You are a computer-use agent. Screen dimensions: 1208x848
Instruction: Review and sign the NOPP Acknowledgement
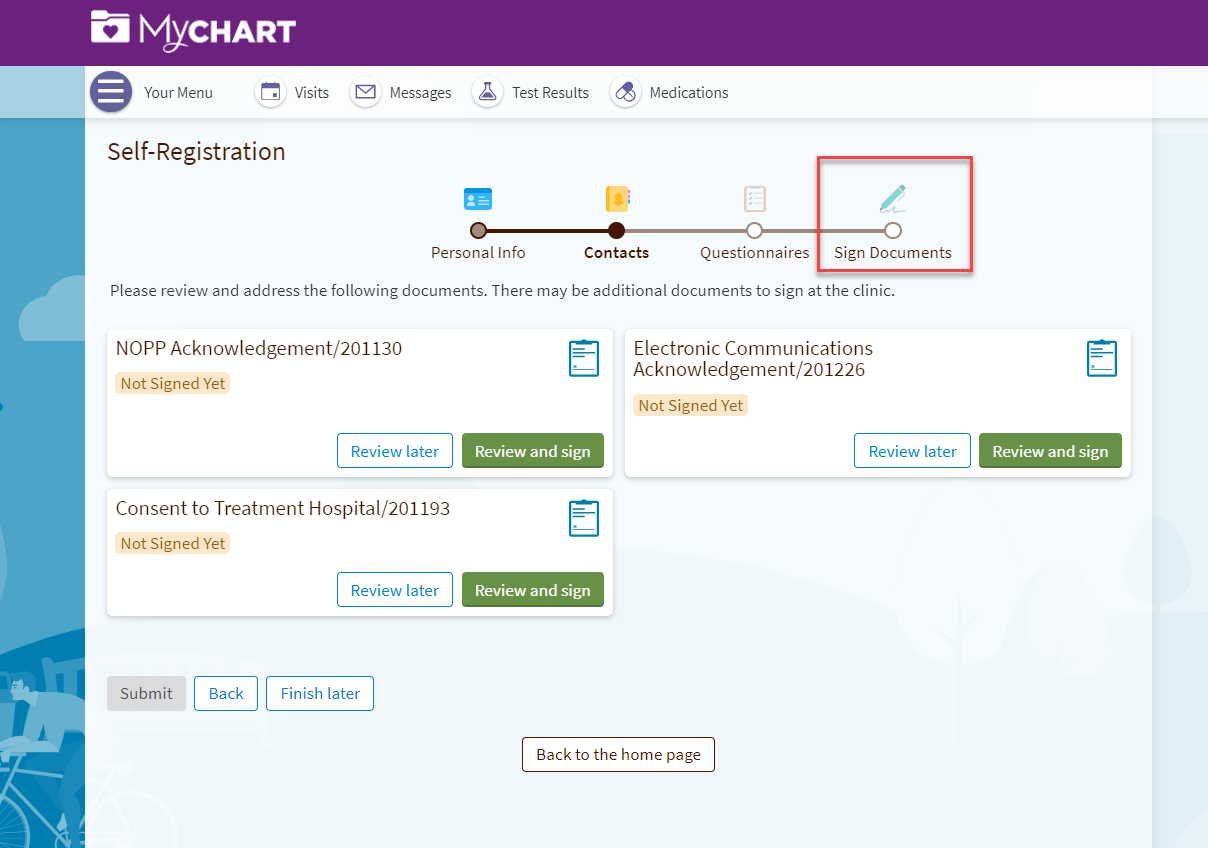[x=532, y=450]
